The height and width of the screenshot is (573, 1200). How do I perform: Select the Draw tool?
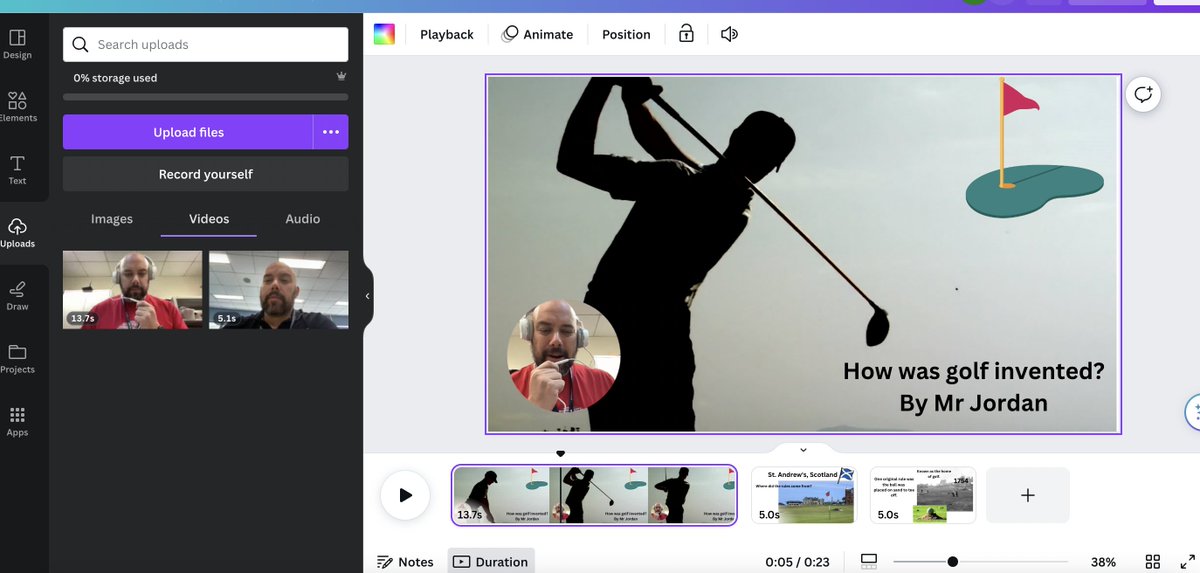[17, 296]
